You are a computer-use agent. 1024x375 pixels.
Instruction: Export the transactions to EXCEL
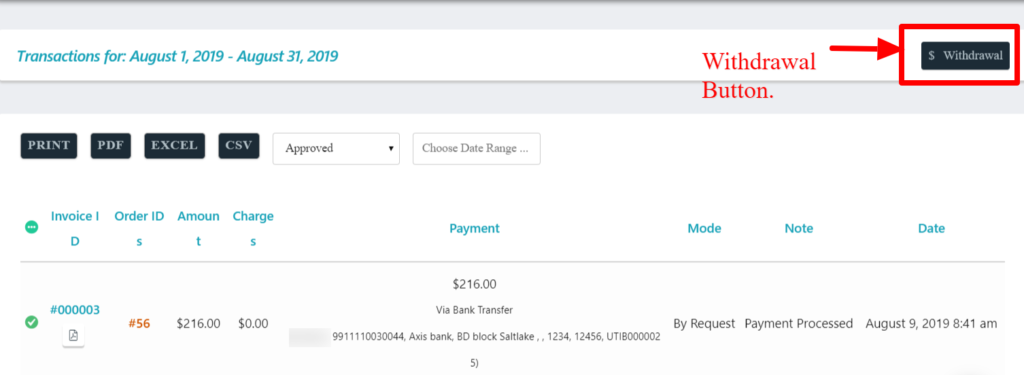[174, 146]
